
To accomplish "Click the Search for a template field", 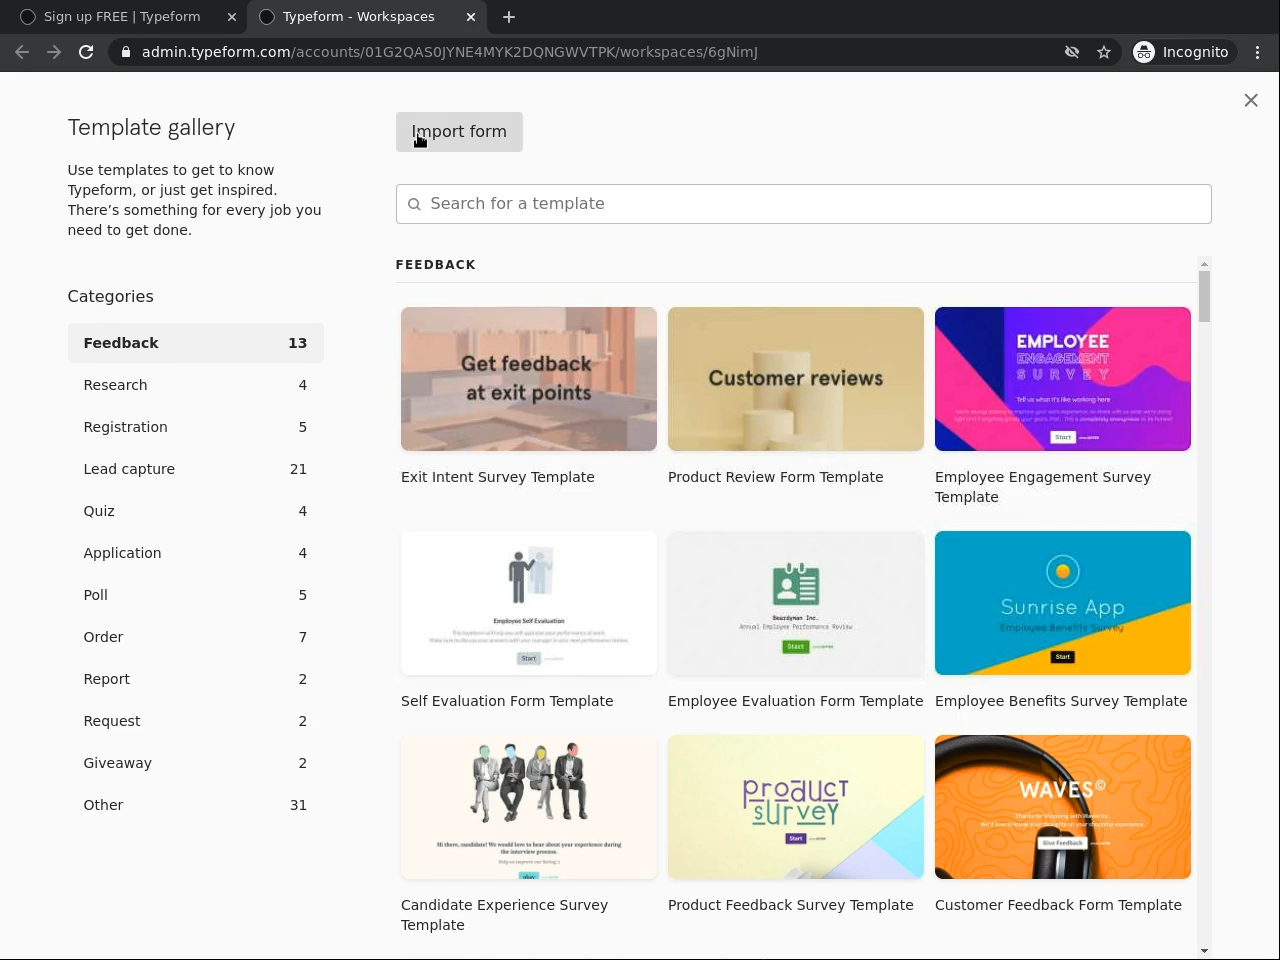I will point(803,204).
